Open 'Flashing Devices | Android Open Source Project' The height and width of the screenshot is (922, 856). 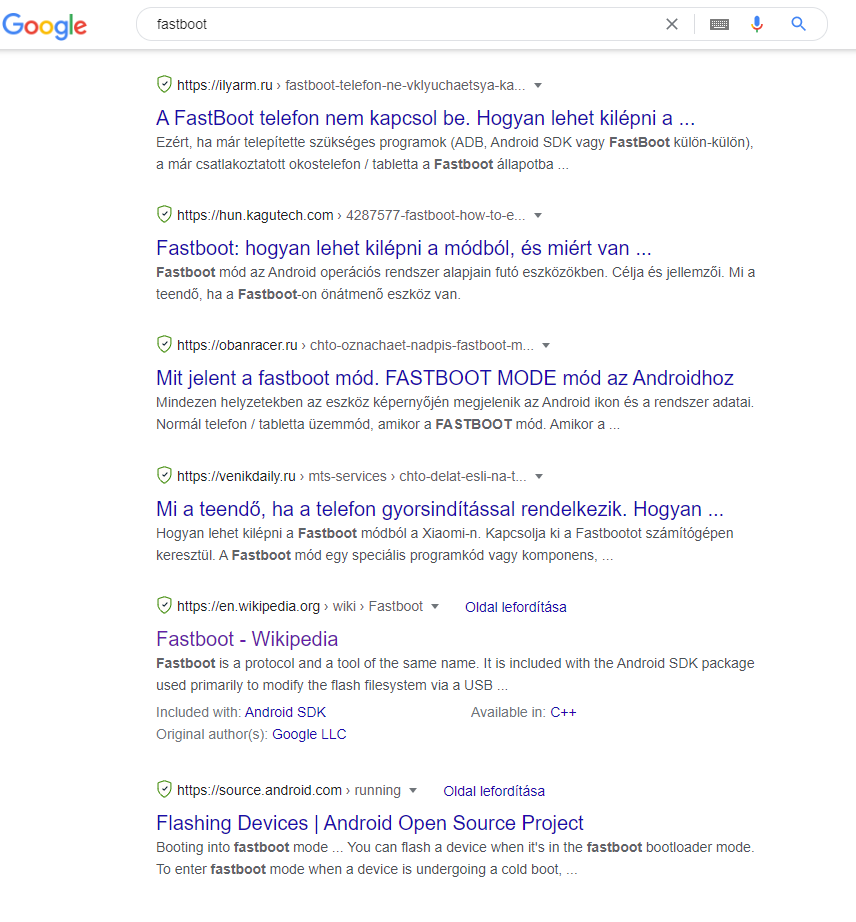tap(370, 823)
